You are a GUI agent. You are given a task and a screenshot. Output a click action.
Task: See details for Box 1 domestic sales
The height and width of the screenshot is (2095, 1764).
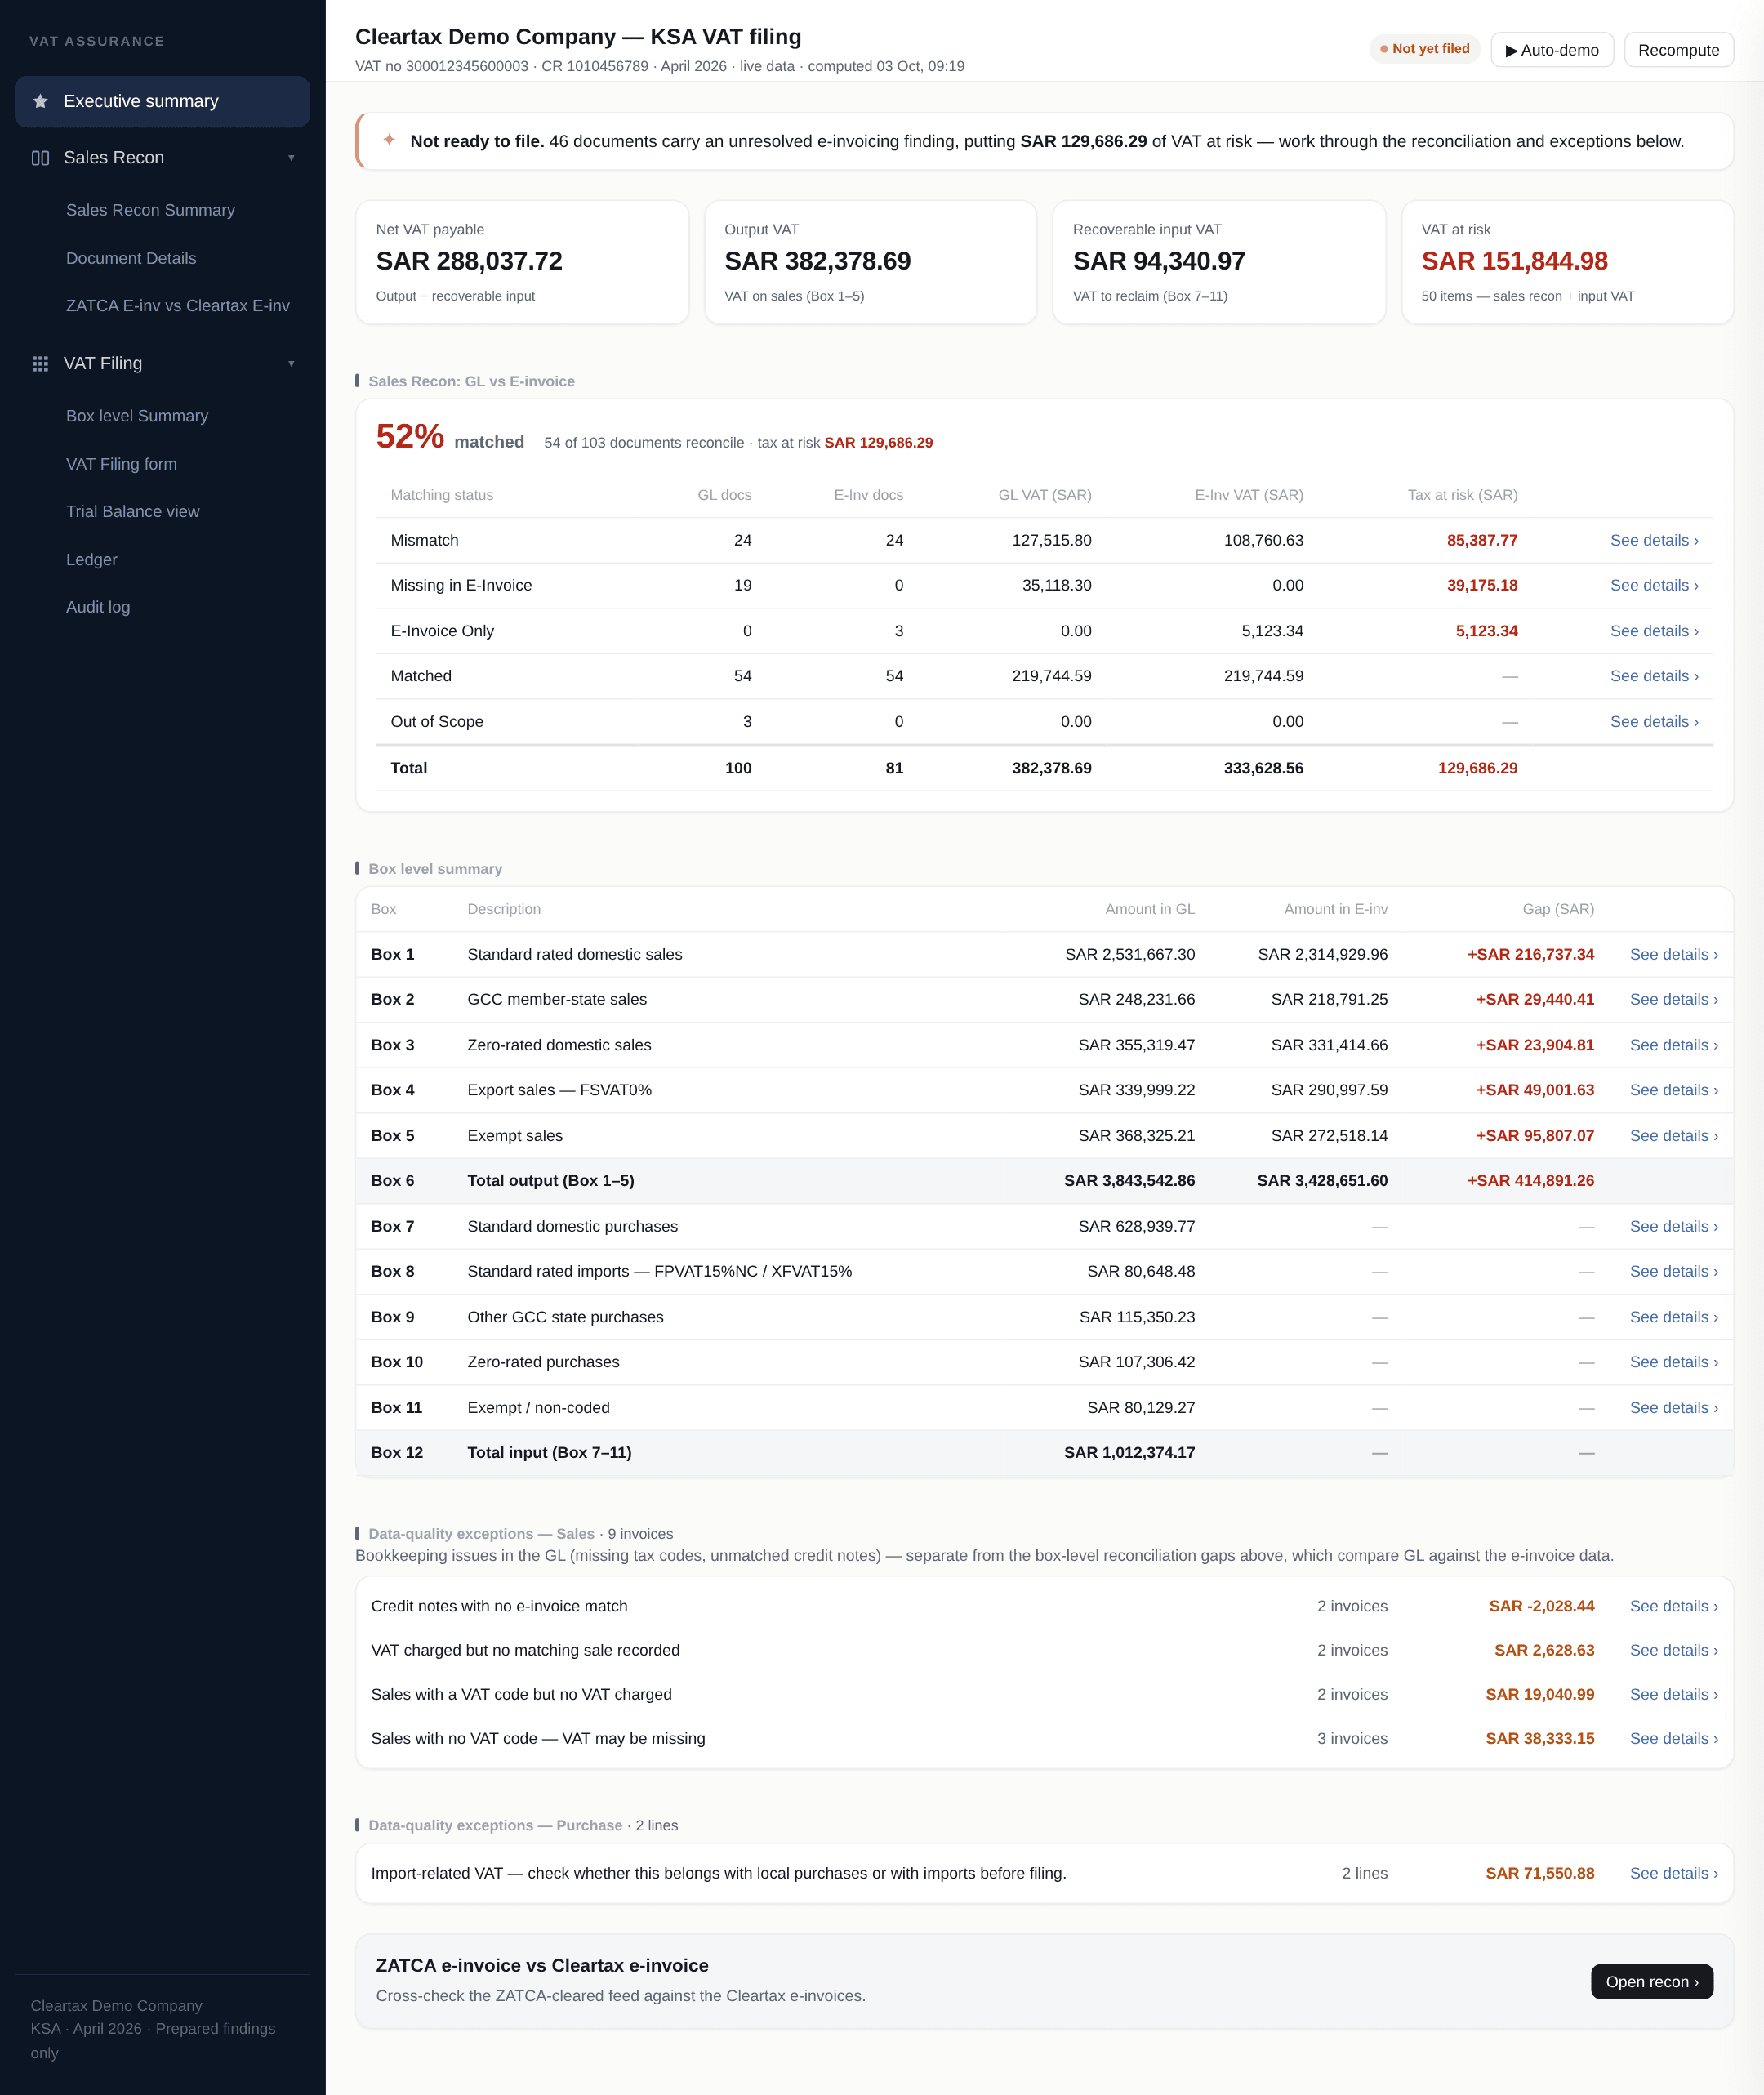pos(1673,954)
